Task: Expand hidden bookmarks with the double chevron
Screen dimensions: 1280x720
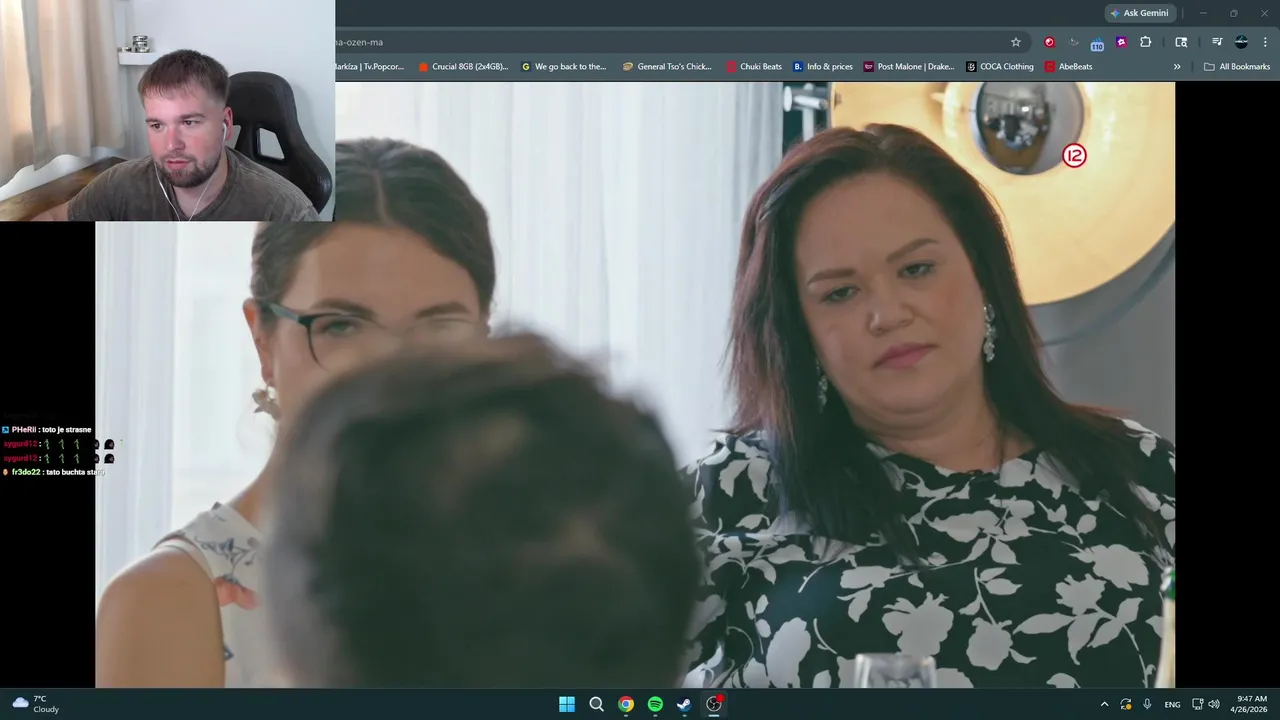Action: point(1177,67)
